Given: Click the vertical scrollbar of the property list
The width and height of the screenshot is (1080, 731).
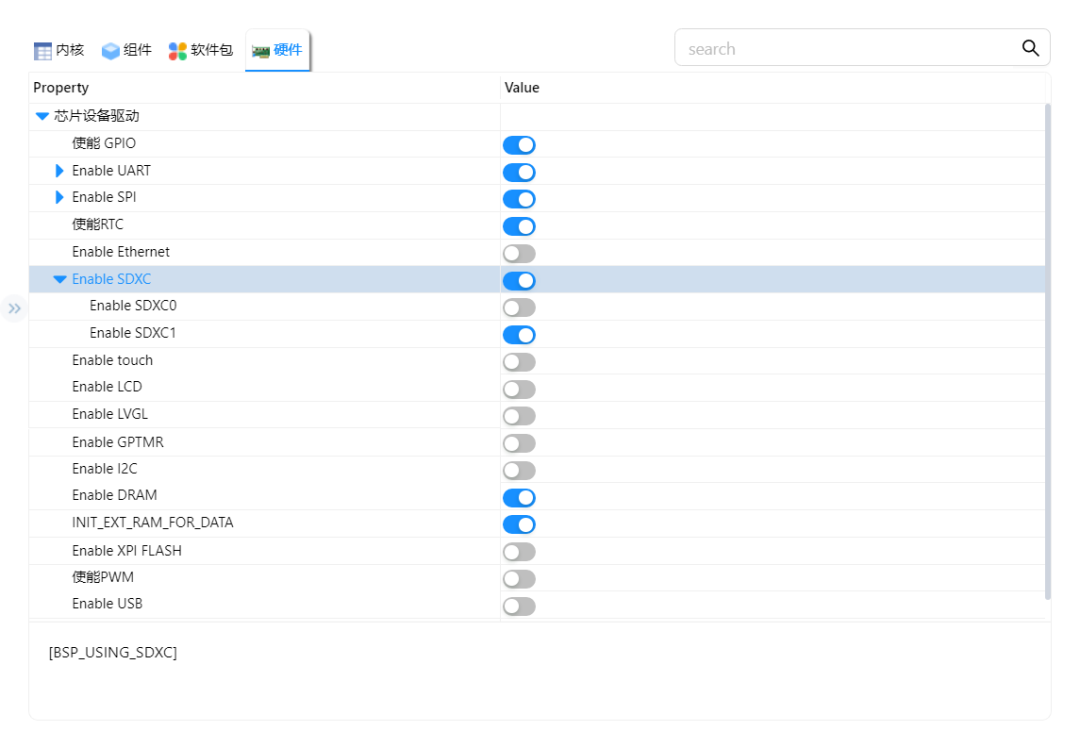Looking at the screenshot, I should [1048, 351].
